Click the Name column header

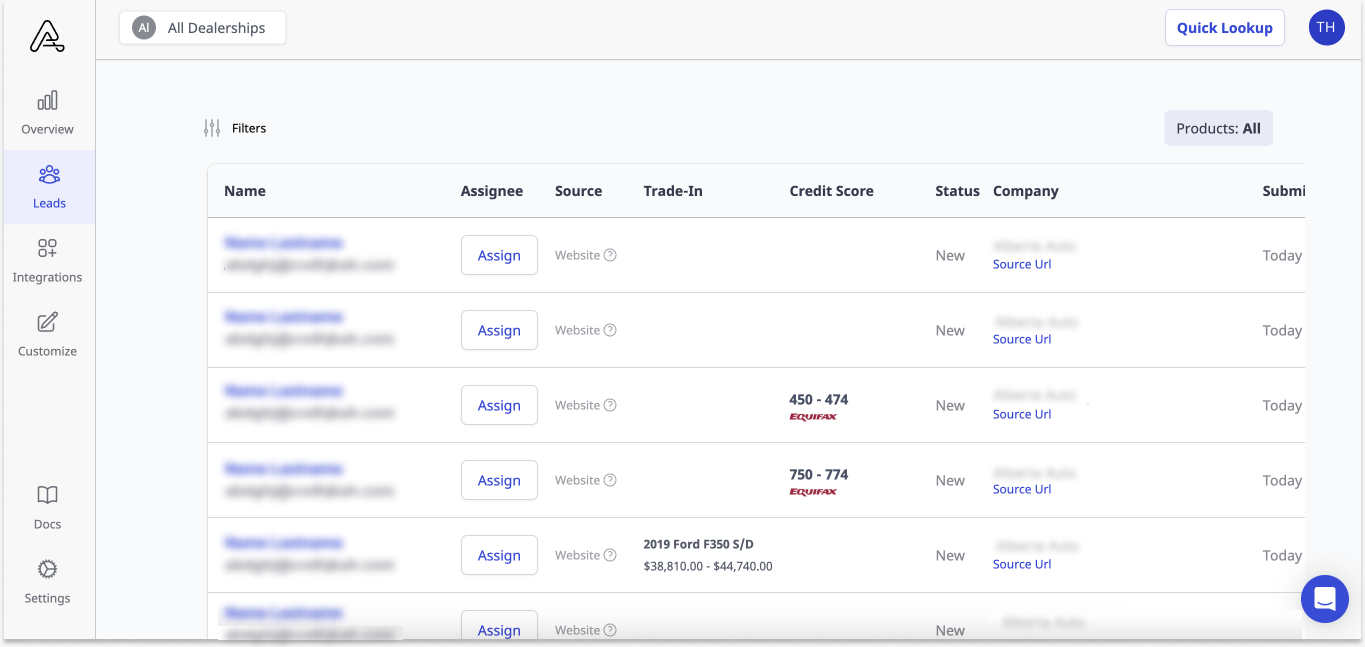(x=245, y=191)
